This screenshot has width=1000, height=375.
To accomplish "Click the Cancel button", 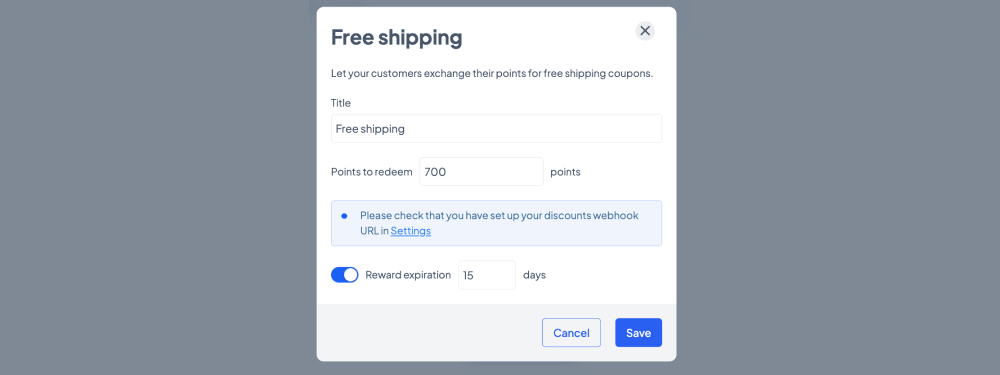I will (x=571, y=333).
